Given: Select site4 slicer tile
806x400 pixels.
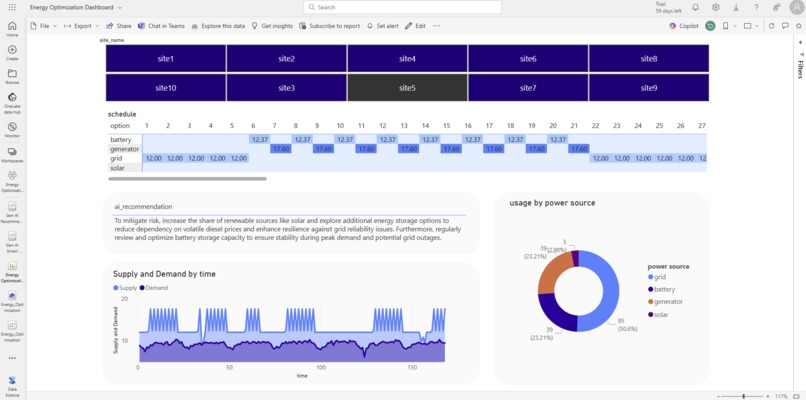Looking at the screenshot, I should pos(407,59).
